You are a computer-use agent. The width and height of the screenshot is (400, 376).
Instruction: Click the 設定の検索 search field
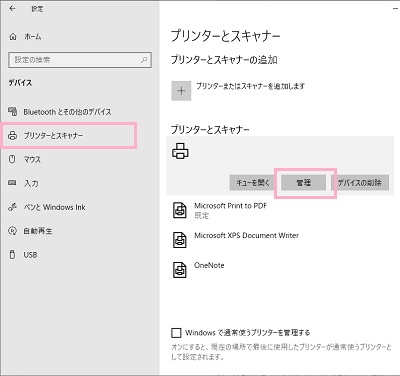(x=80, y=60)
